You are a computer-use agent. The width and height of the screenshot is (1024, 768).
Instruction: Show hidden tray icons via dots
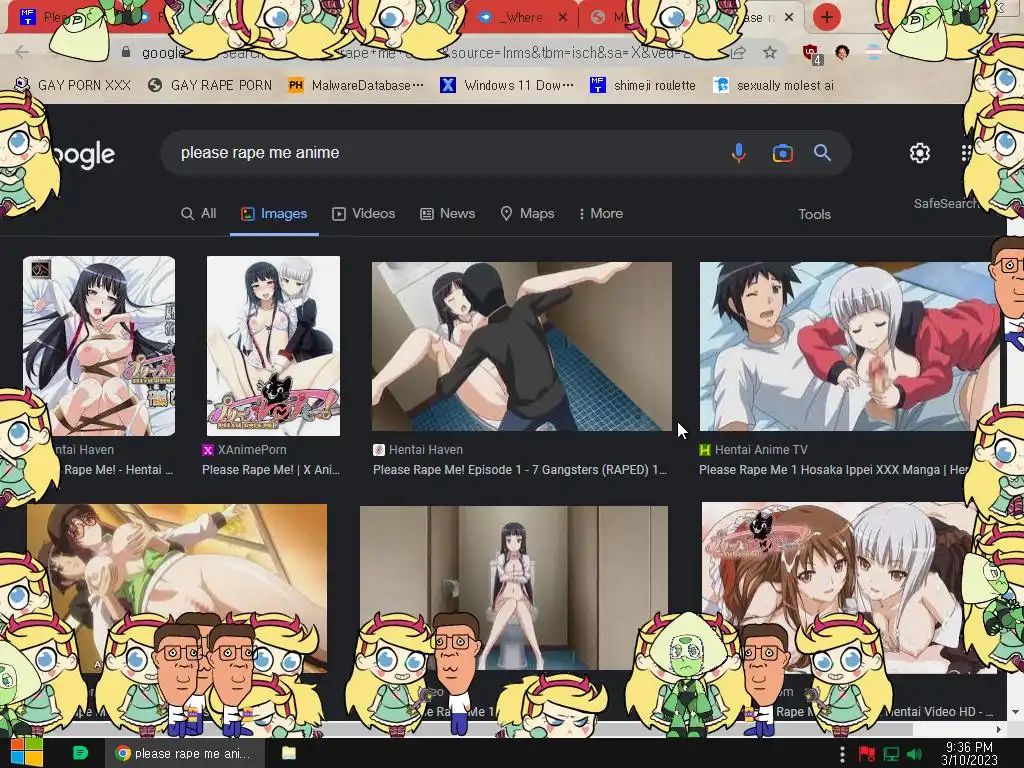842,754
